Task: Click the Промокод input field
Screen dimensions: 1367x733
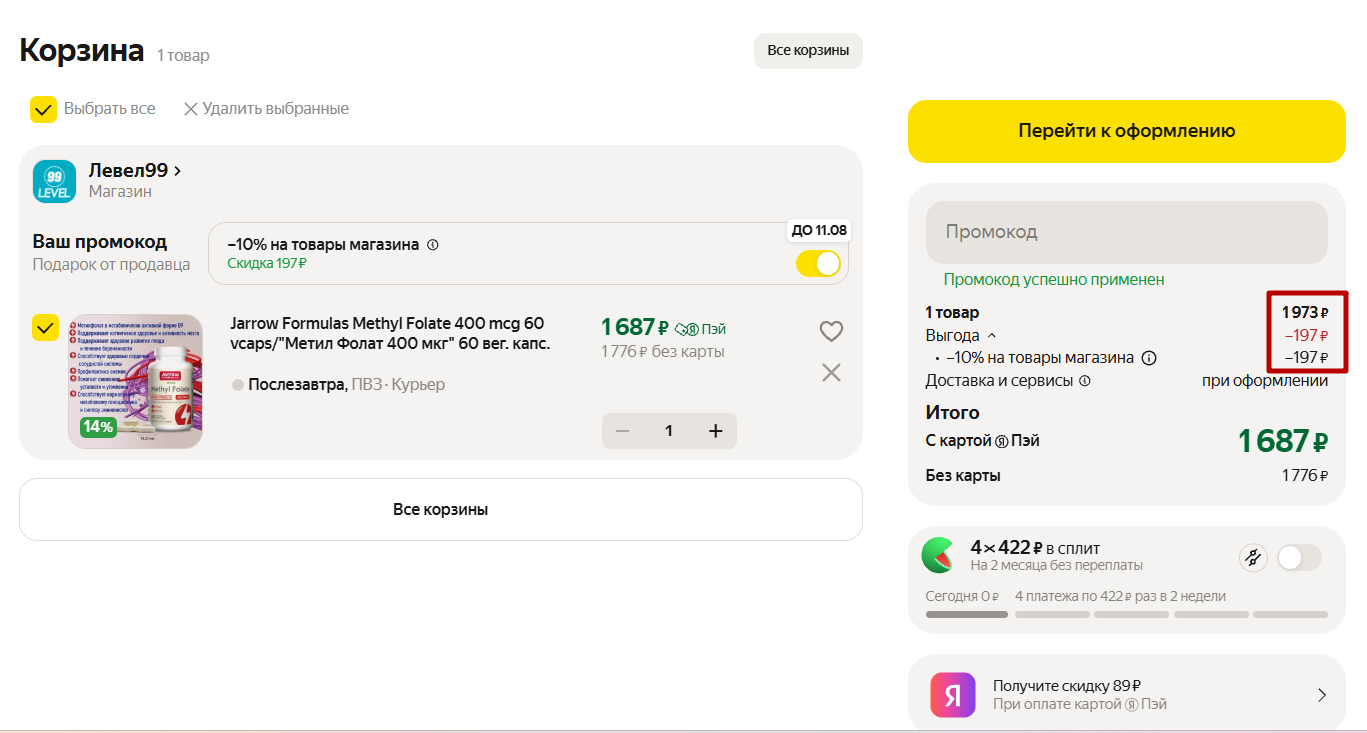Action: pos(1126,232)
